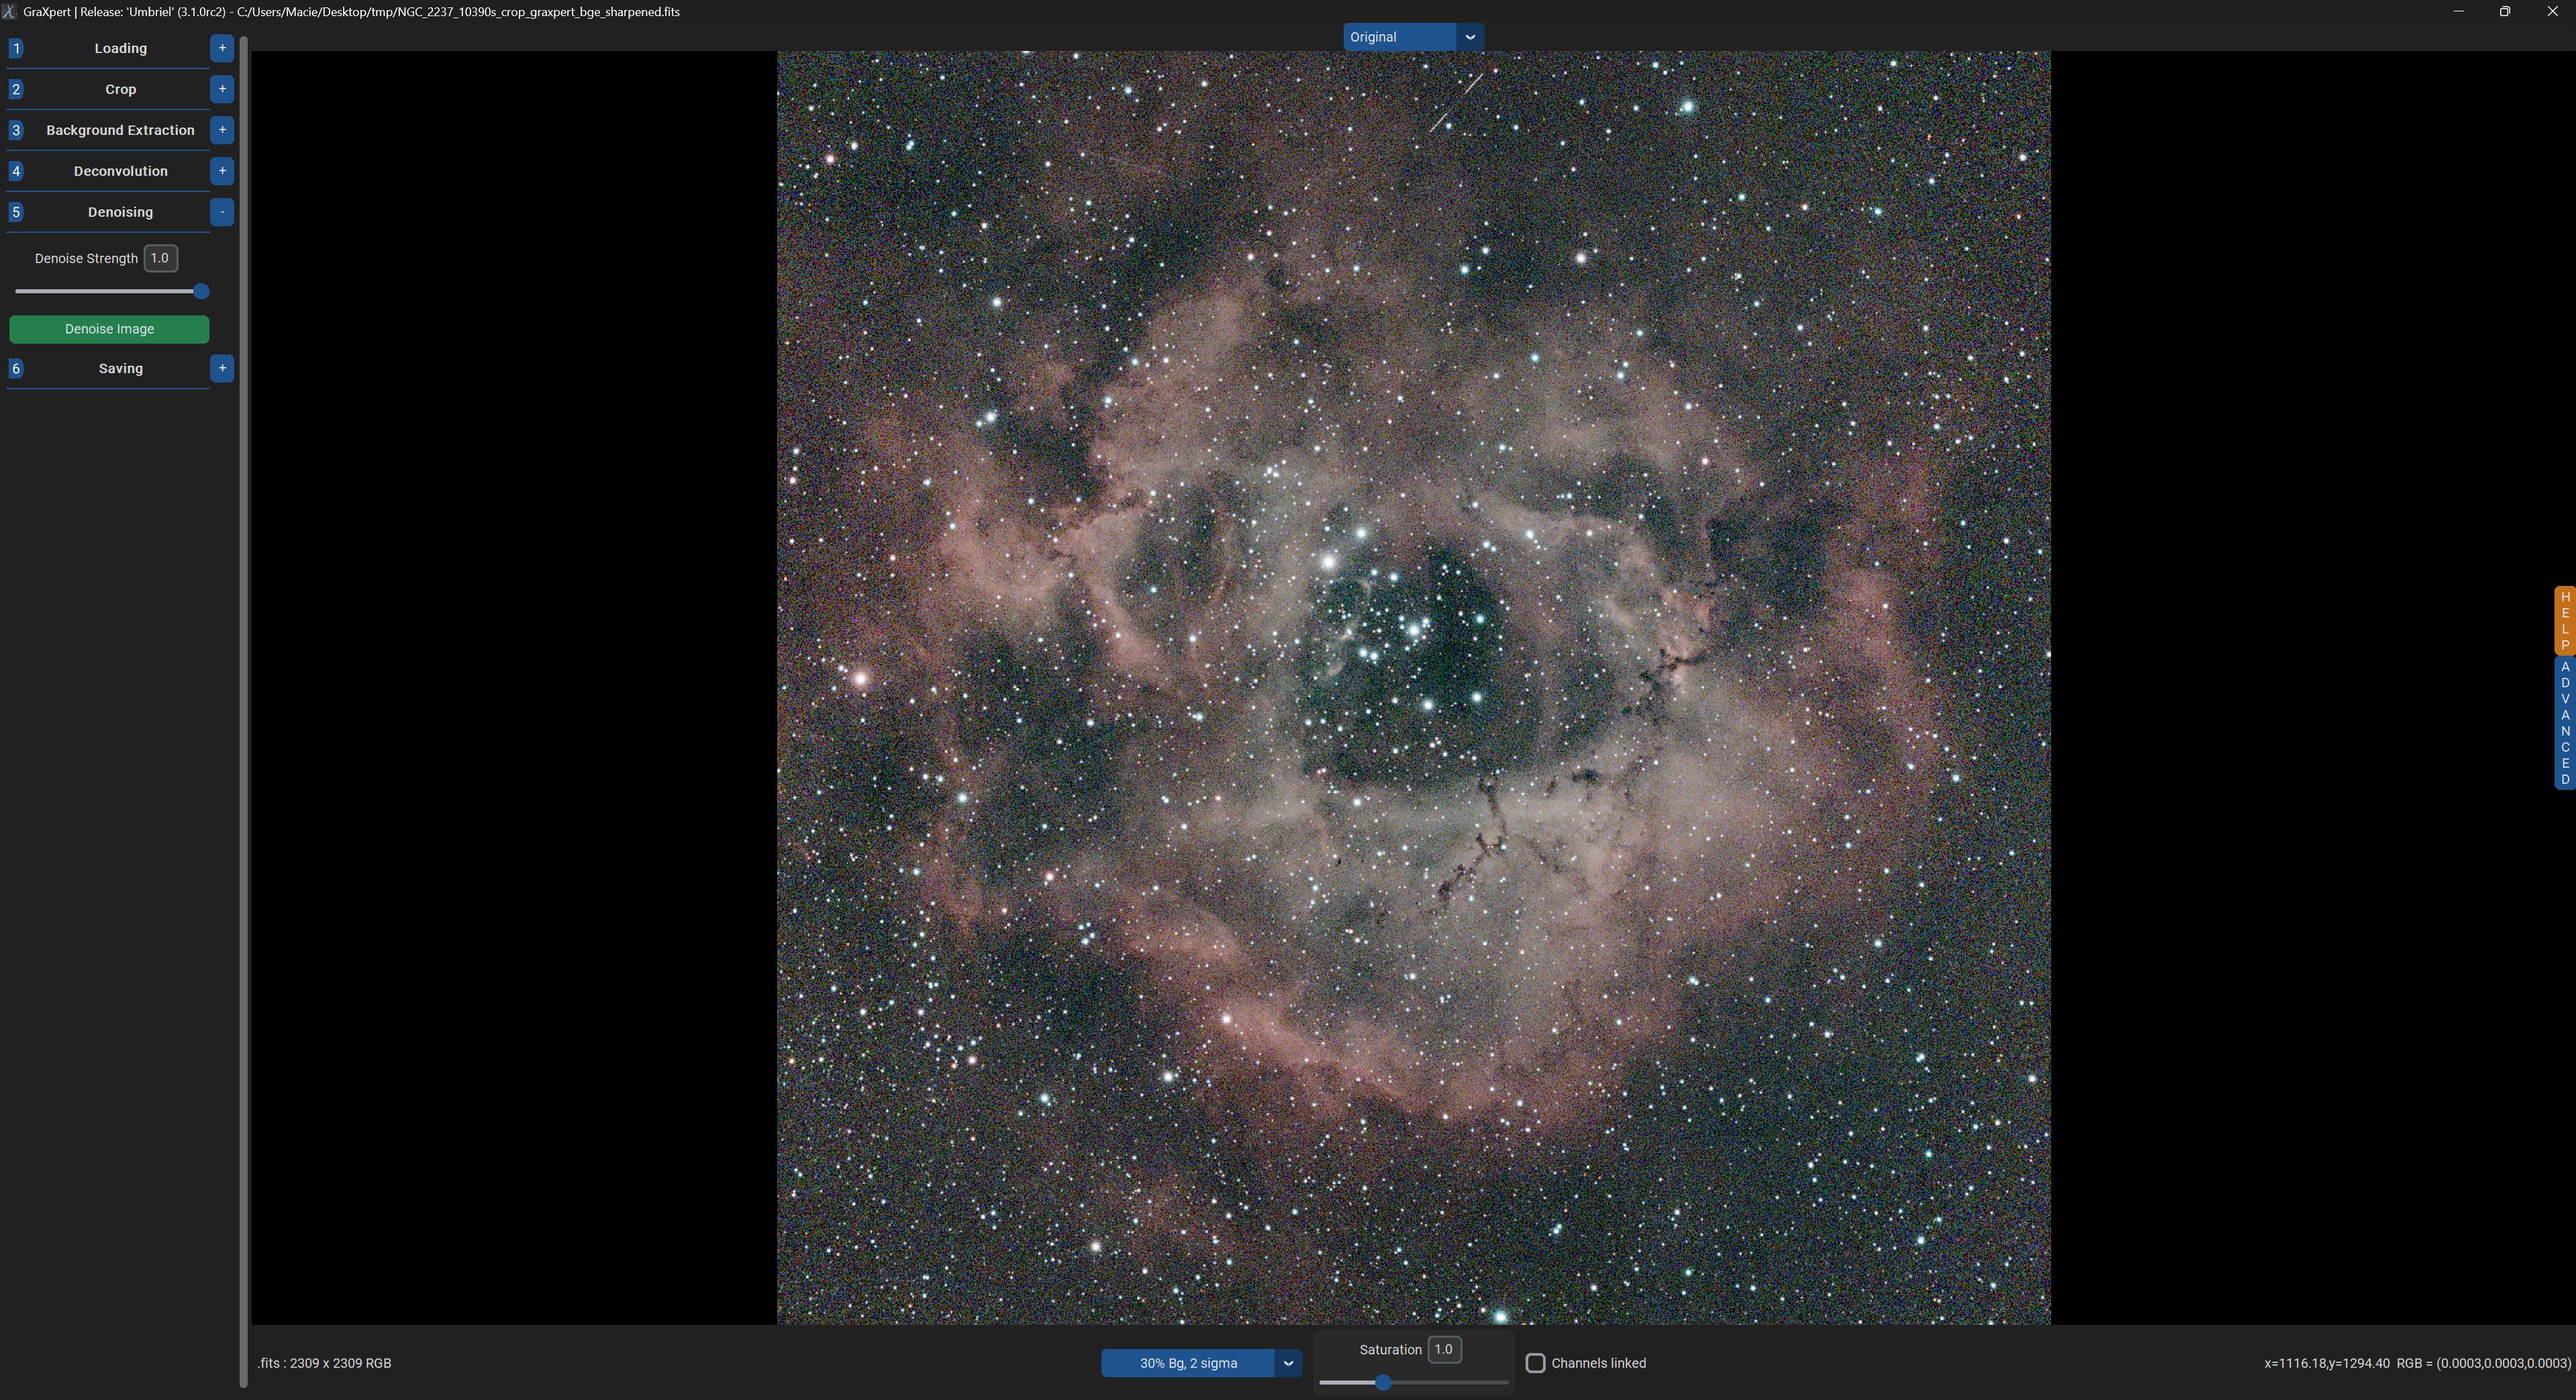Click the Saturation value input field
Viewport: 2576px width, 1400px height.
click(1443, 1349)
